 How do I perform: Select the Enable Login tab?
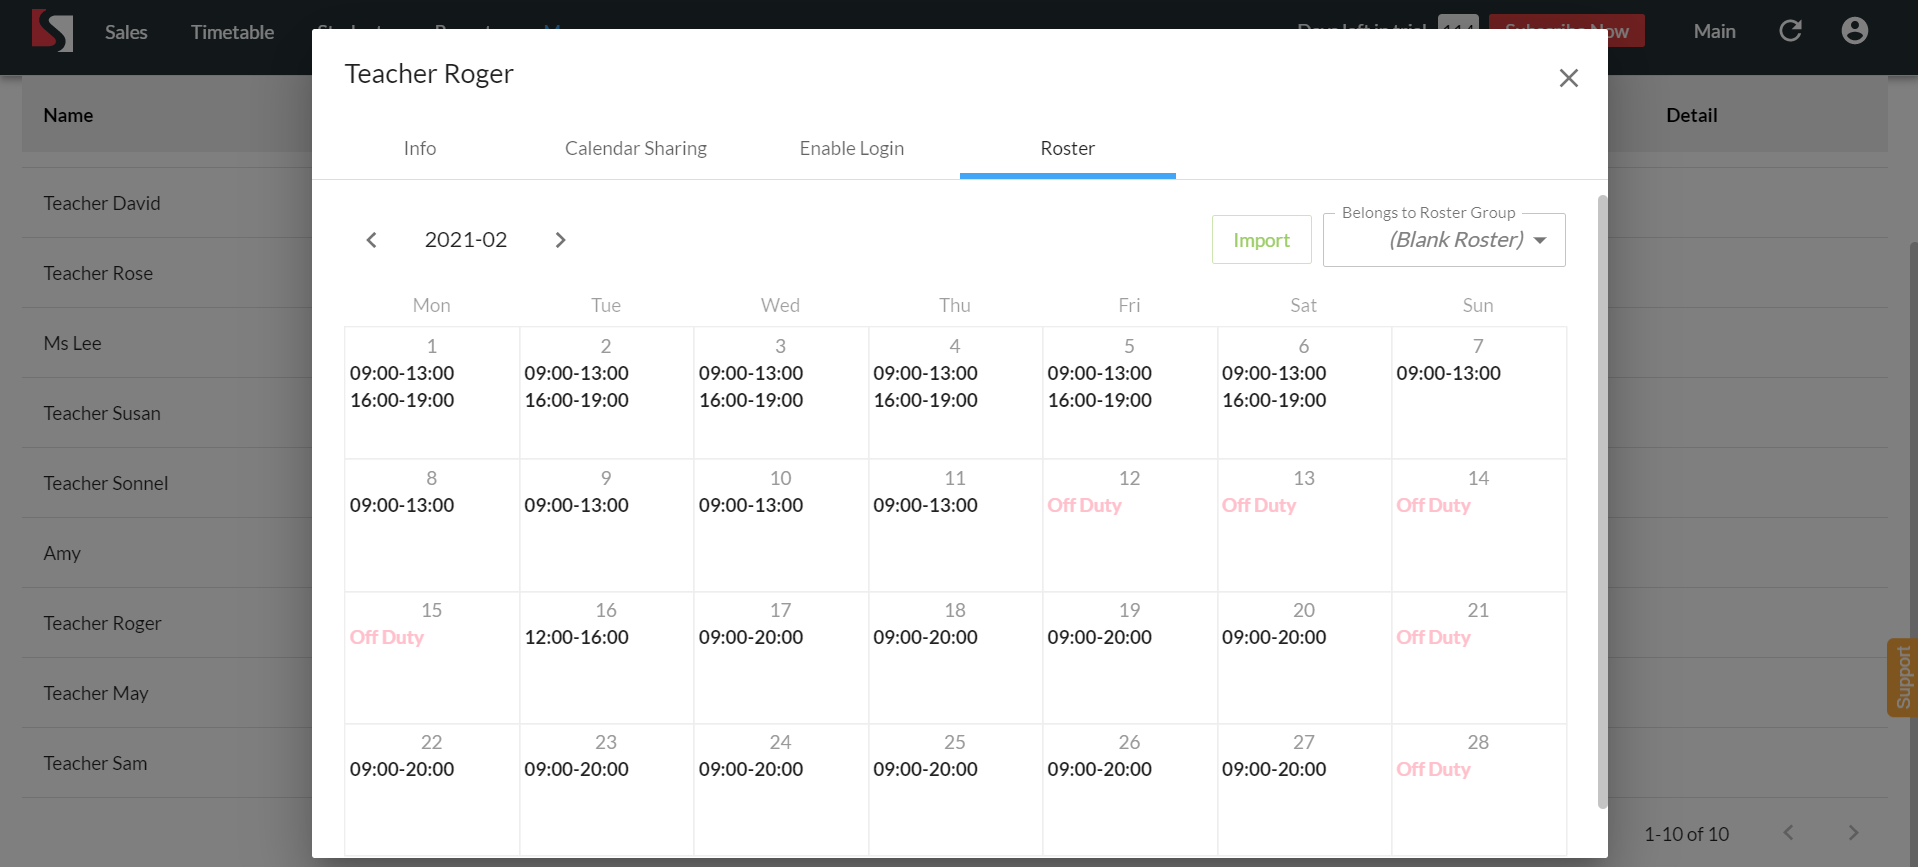(851, 149)
